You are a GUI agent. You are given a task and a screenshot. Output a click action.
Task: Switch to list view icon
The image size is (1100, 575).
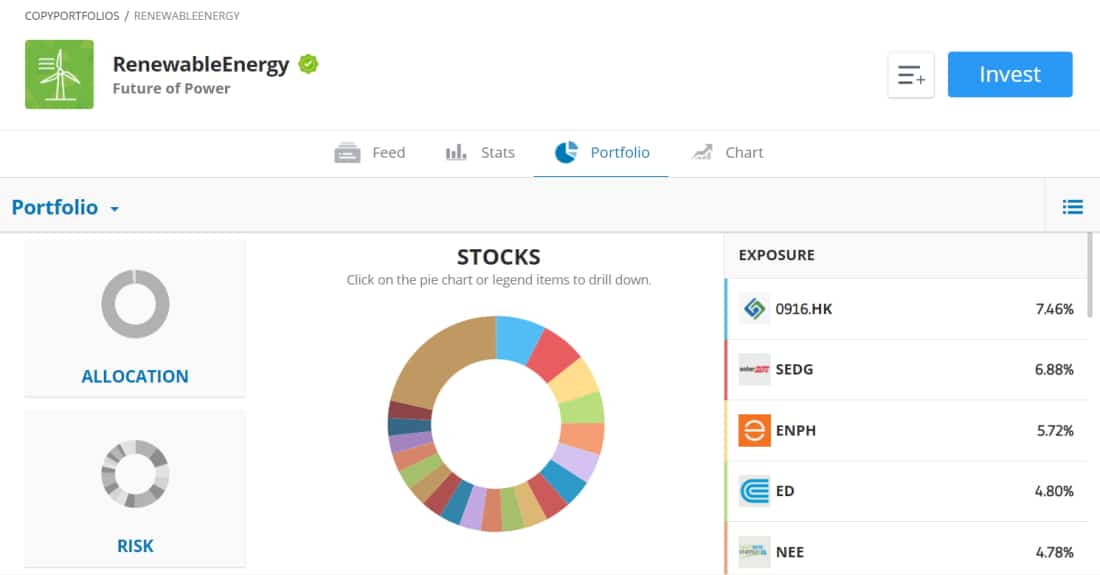pos(1072,207)
